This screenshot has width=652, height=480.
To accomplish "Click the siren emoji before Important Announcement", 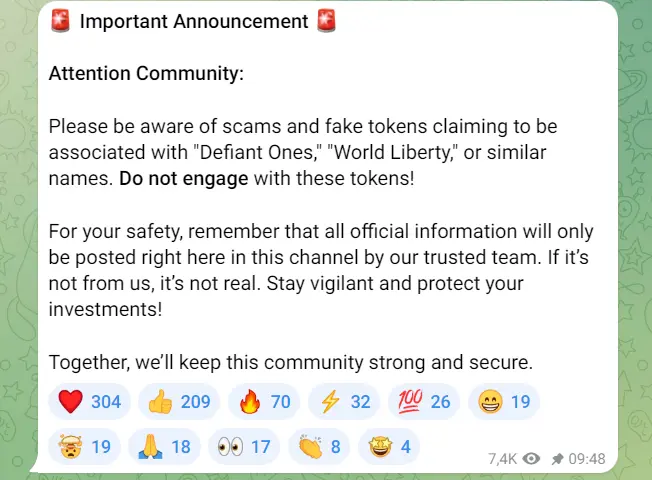I will point(60,21).
